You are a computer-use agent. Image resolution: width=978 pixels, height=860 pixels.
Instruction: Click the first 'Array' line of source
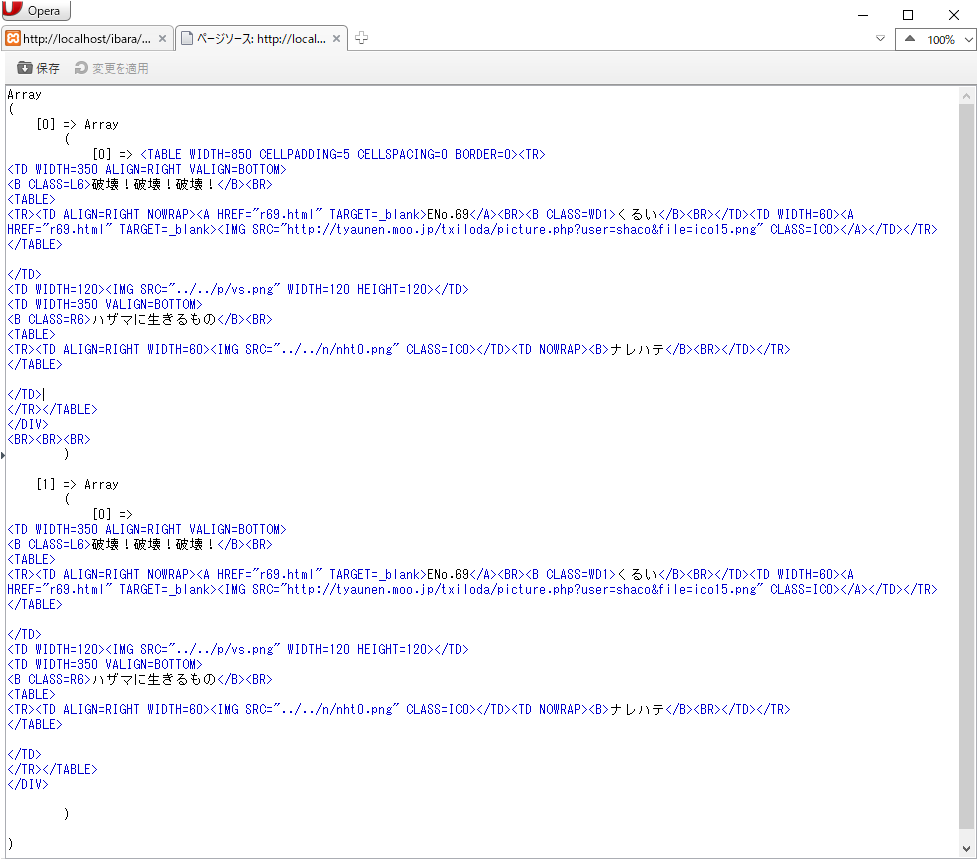point(24,95)
